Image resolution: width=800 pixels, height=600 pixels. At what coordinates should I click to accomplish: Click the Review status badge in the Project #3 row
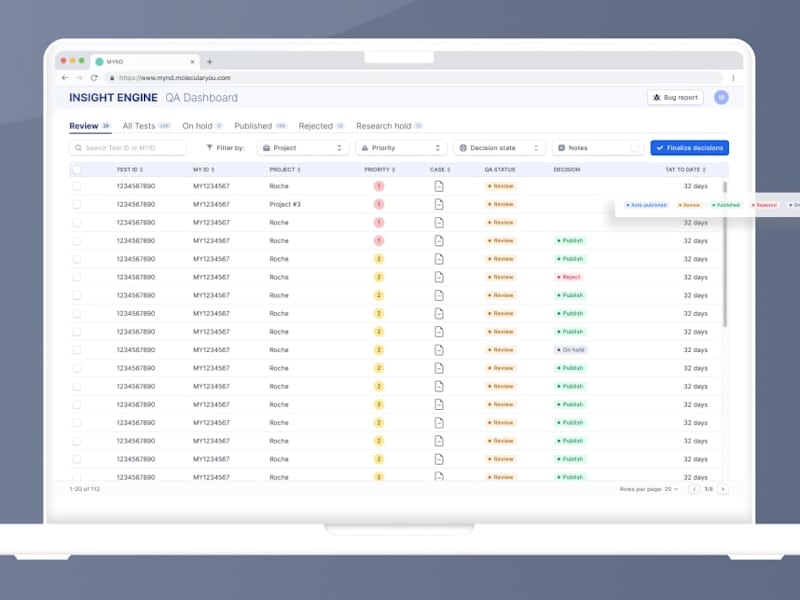pos(501,204)
